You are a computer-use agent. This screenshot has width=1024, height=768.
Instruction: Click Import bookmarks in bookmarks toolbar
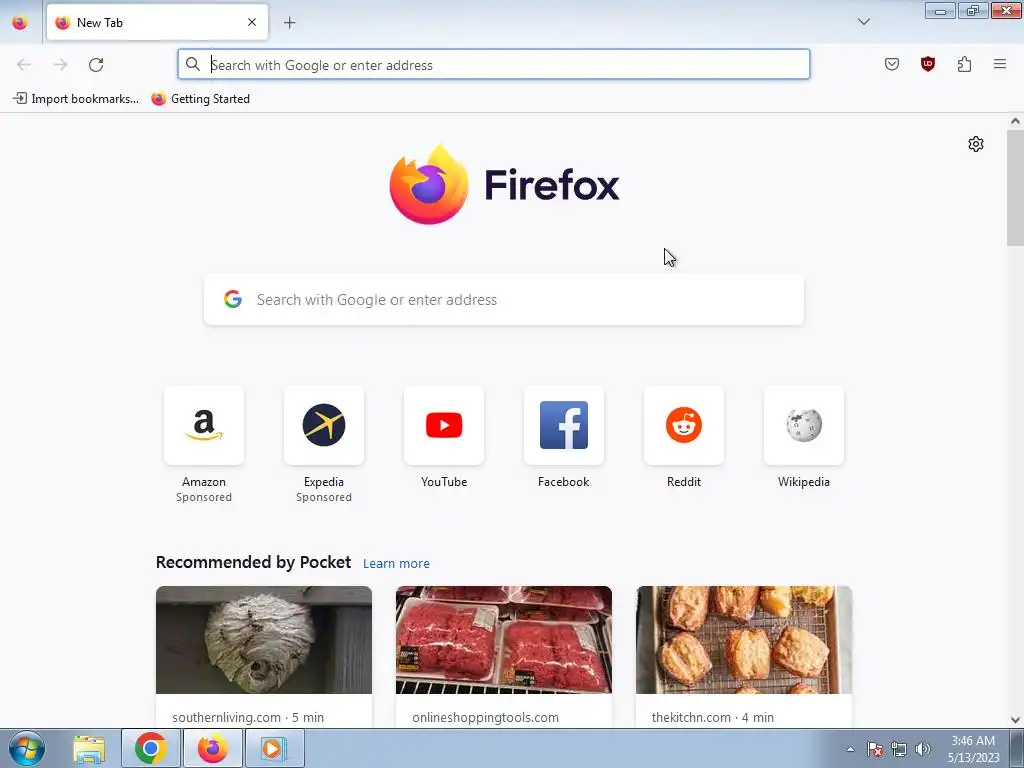[x=76, y=99]
